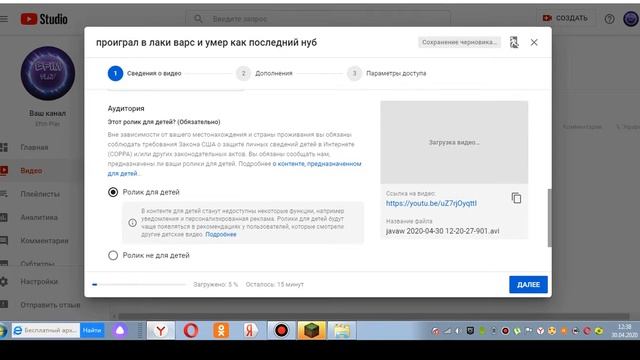640x360 pixels.
Task: Click the Studio search input field
Action: [x=318, y=19]
